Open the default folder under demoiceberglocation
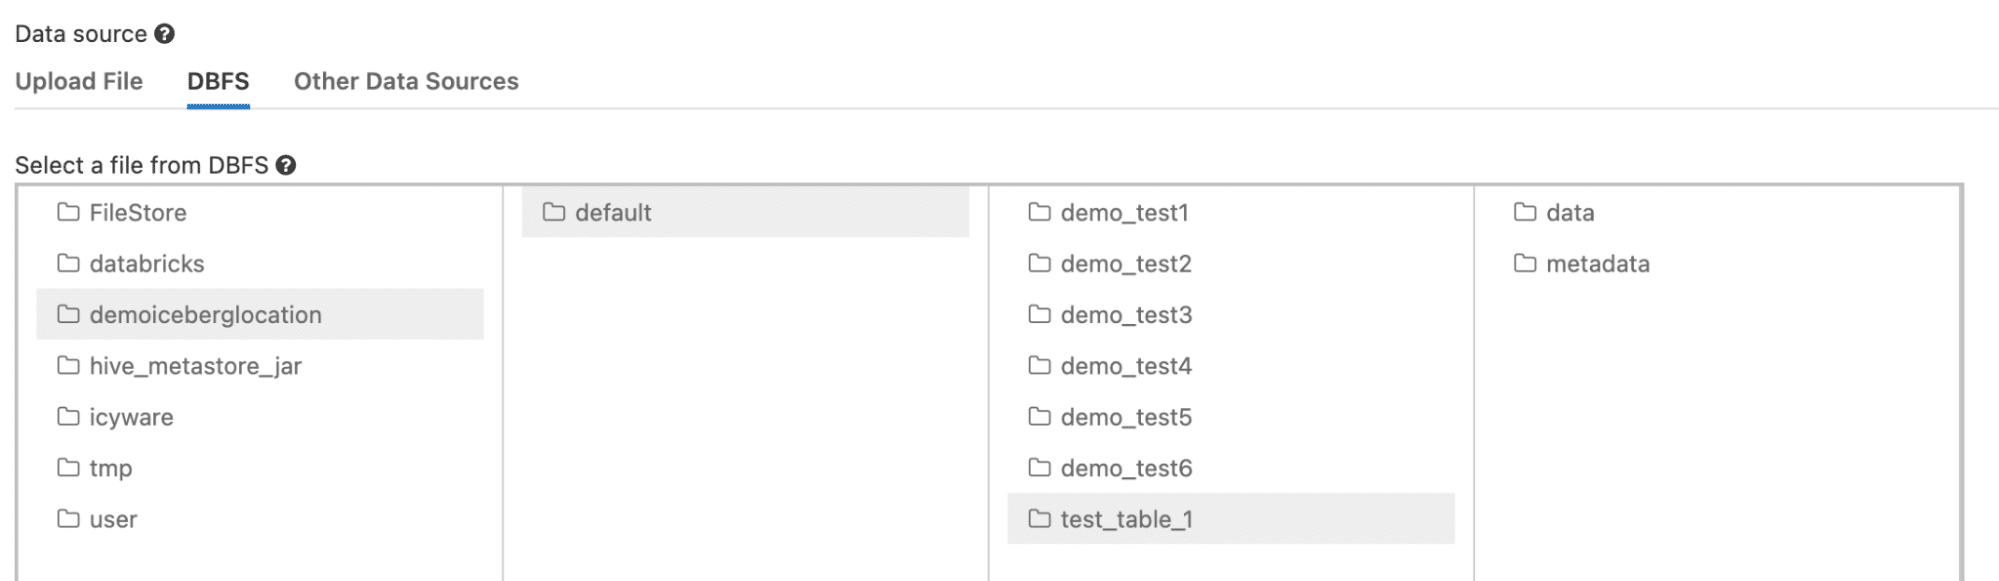This screenshot has height=581, width=1999. tap(612, 212)
